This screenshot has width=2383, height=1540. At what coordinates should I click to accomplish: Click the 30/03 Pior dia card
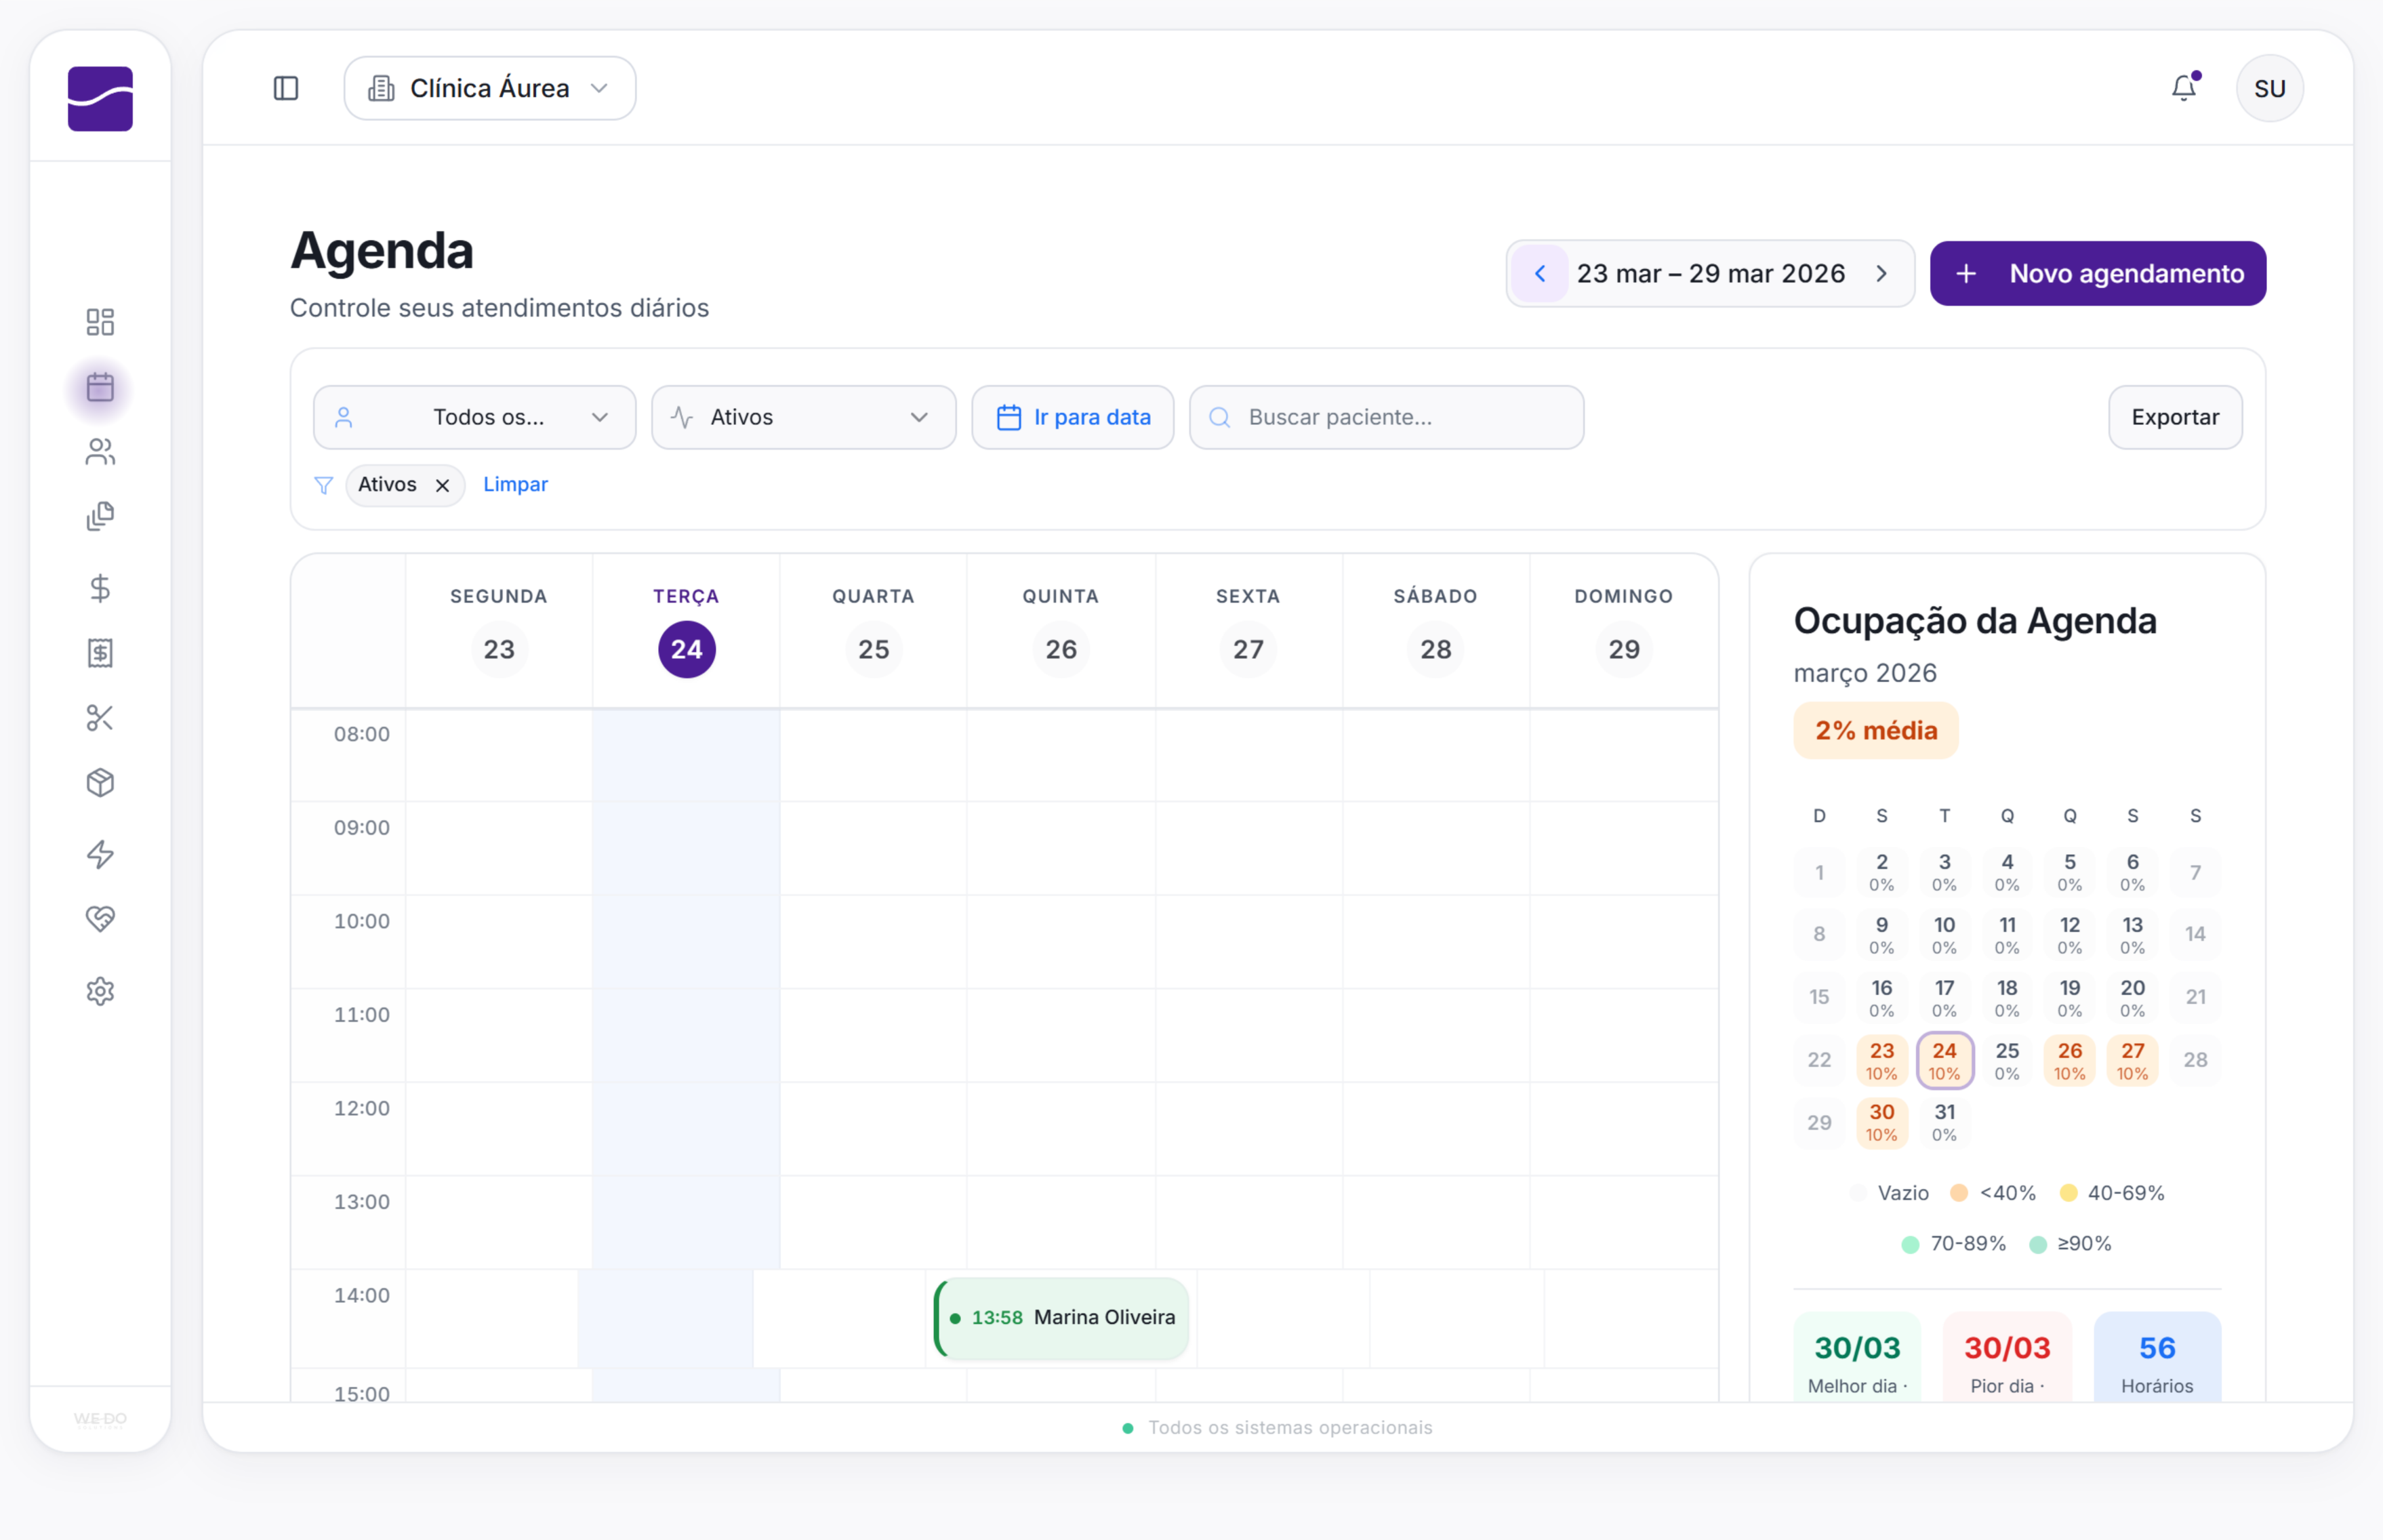pos(2007,1358)
